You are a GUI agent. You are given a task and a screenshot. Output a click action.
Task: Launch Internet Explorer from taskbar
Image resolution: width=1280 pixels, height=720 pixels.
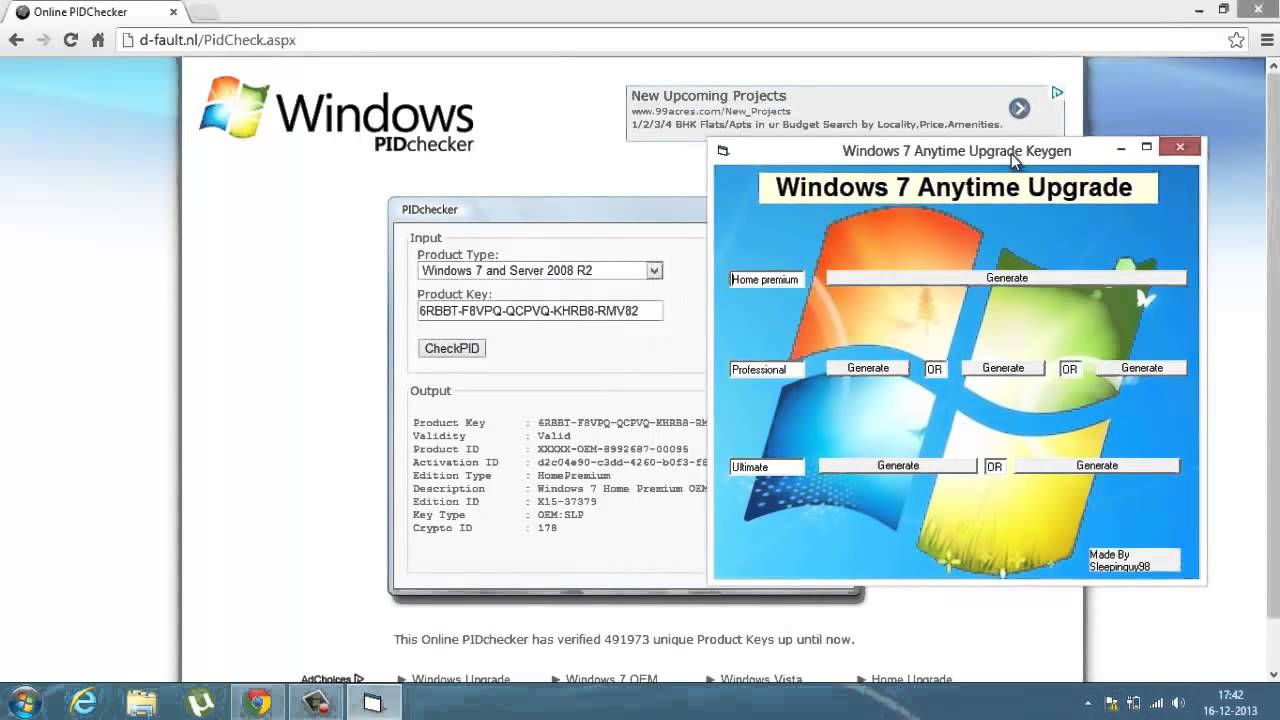[83, 703]
